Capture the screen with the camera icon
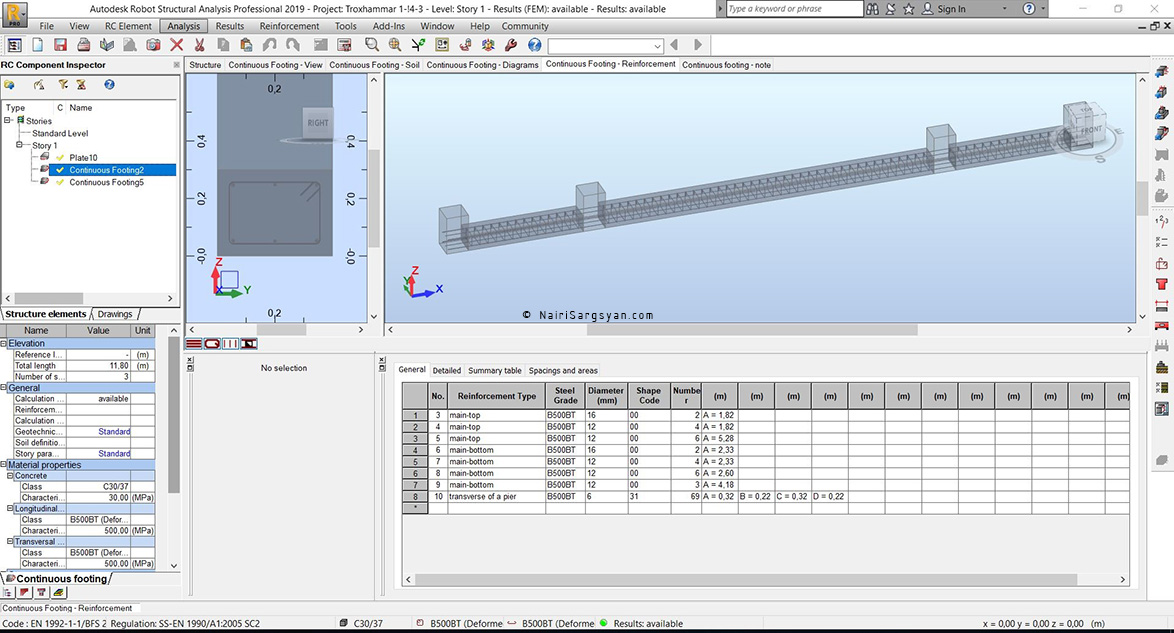The height and width of the screenshot is (633, 1174). point(153,45)
